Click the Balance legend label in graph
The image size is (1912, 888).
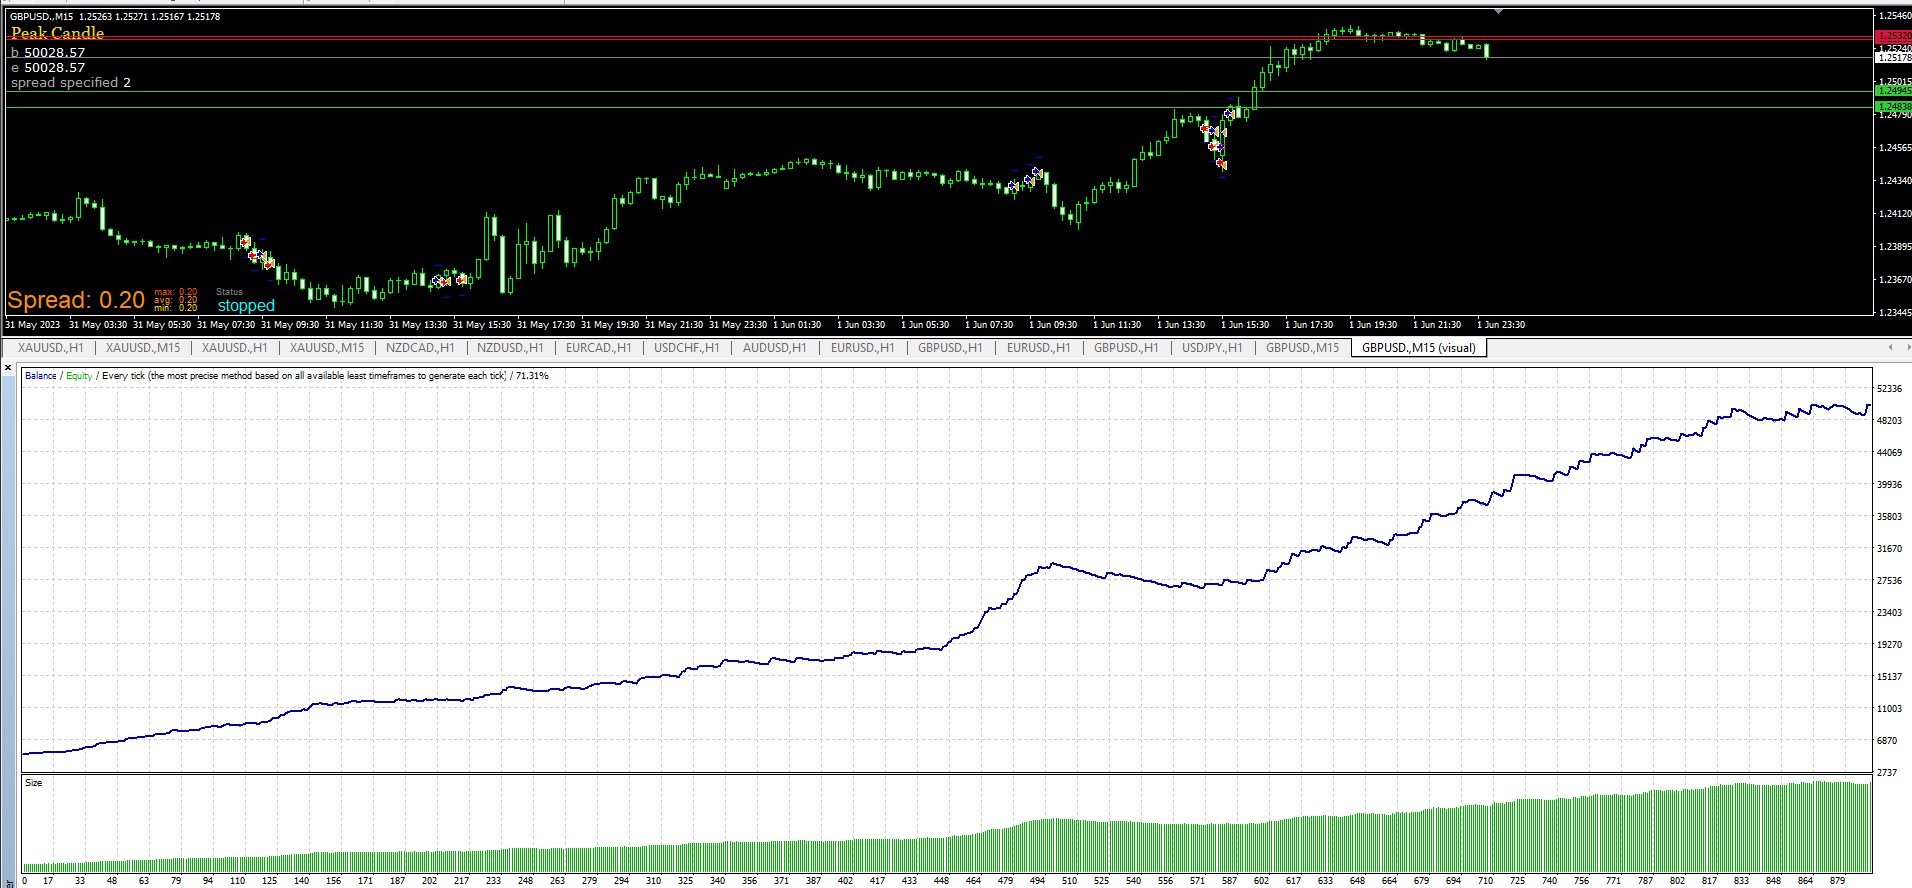pyautogui.click(x=41, y=376)
